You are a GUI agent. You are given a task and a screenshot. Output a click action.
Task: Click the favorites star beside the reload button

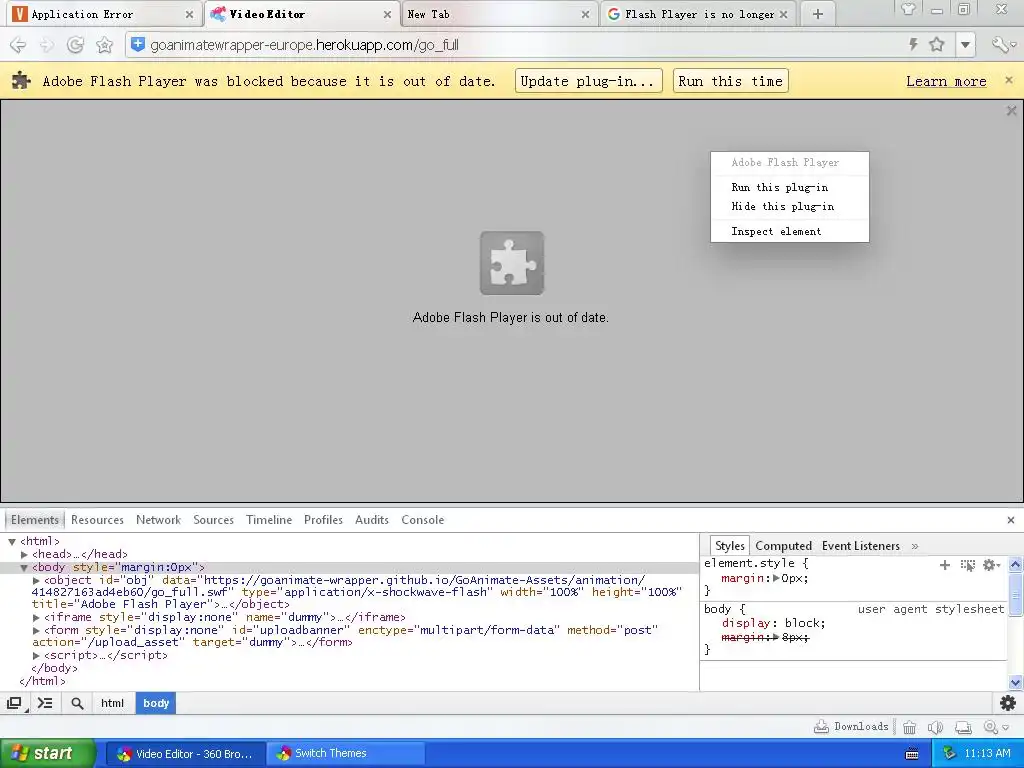[104, 45]
